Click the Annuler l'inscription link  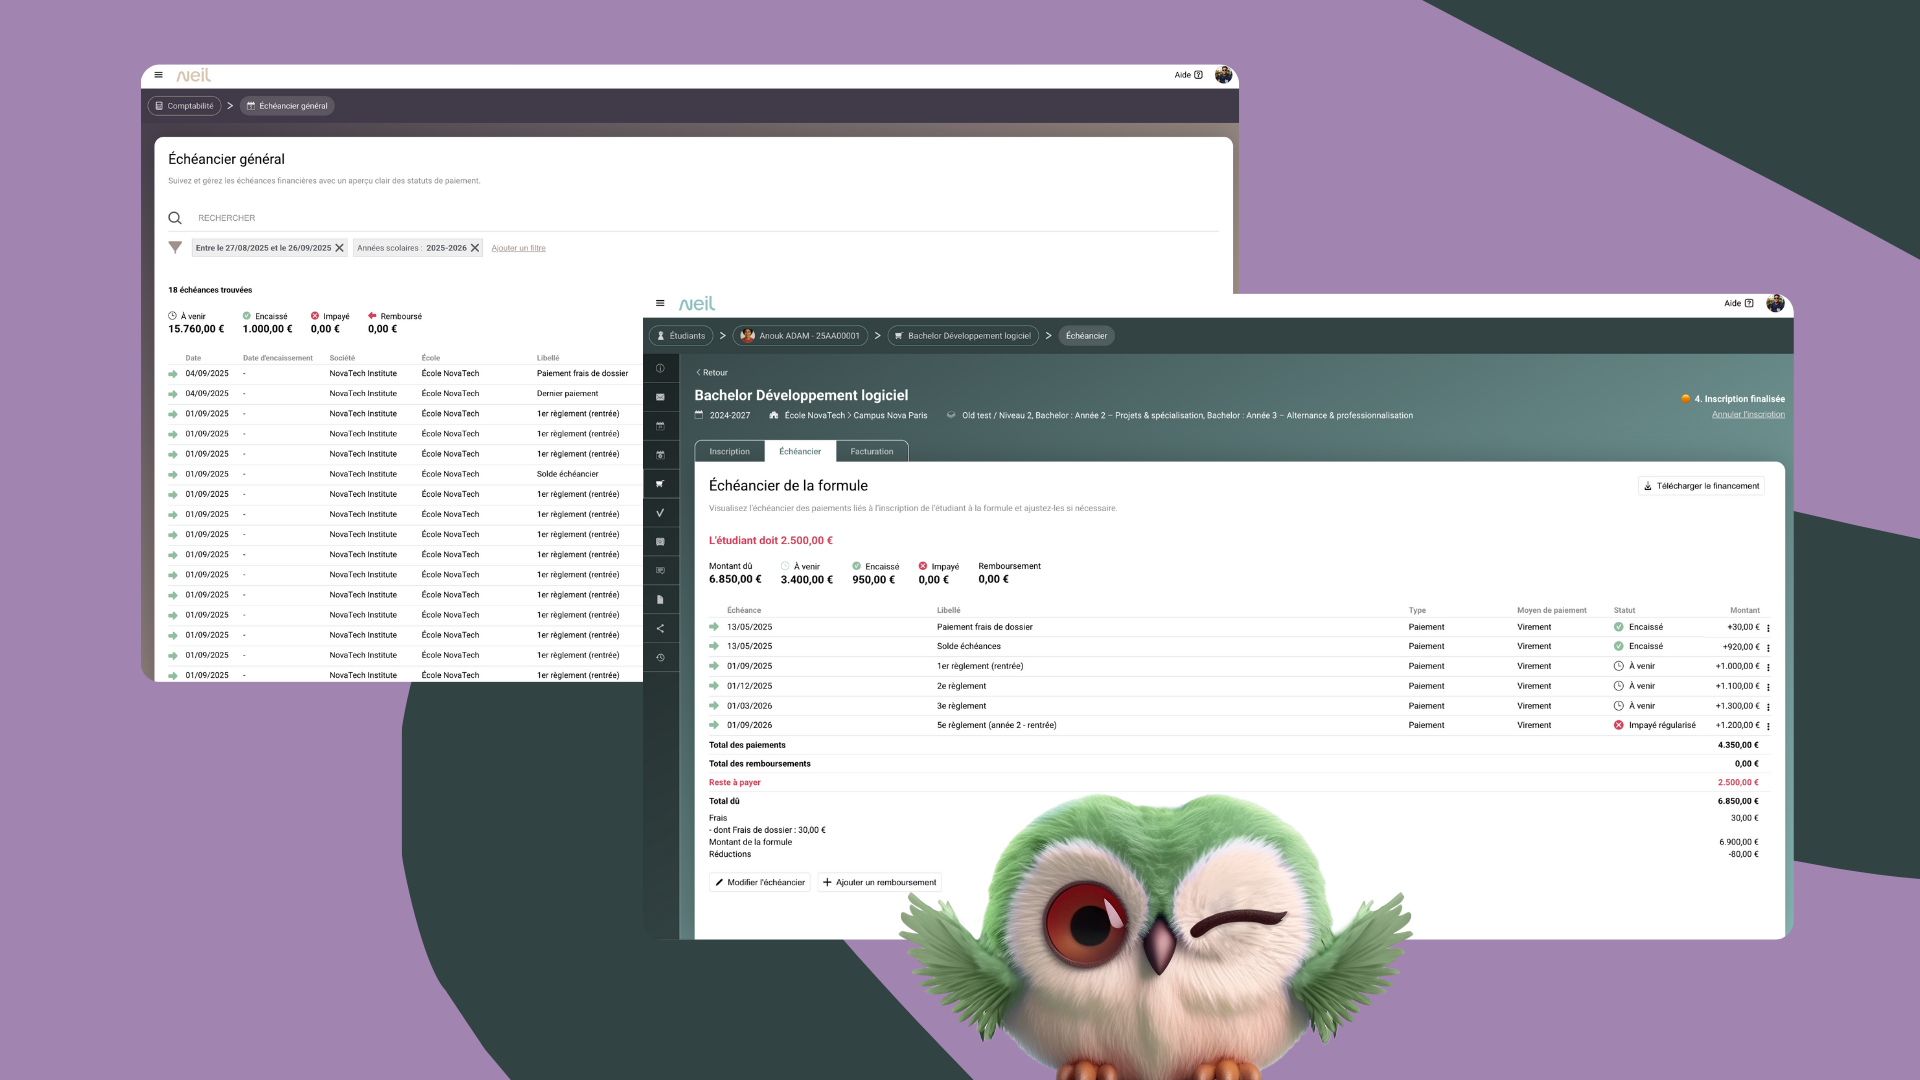coord(1747,414)
